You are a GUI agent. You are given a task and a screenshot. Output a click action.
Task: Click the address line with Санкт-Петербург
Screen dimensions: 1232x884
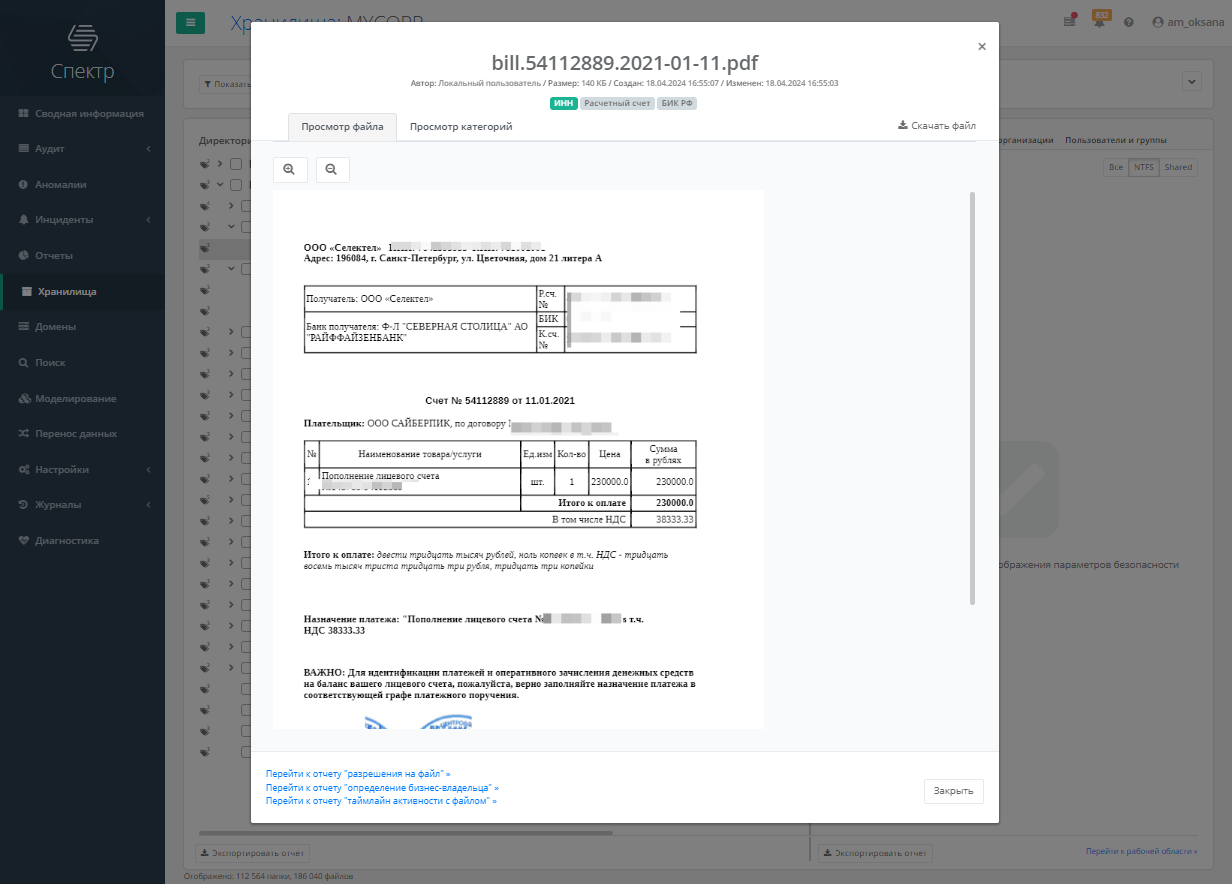pyautogui.click(x=453, y=258)
